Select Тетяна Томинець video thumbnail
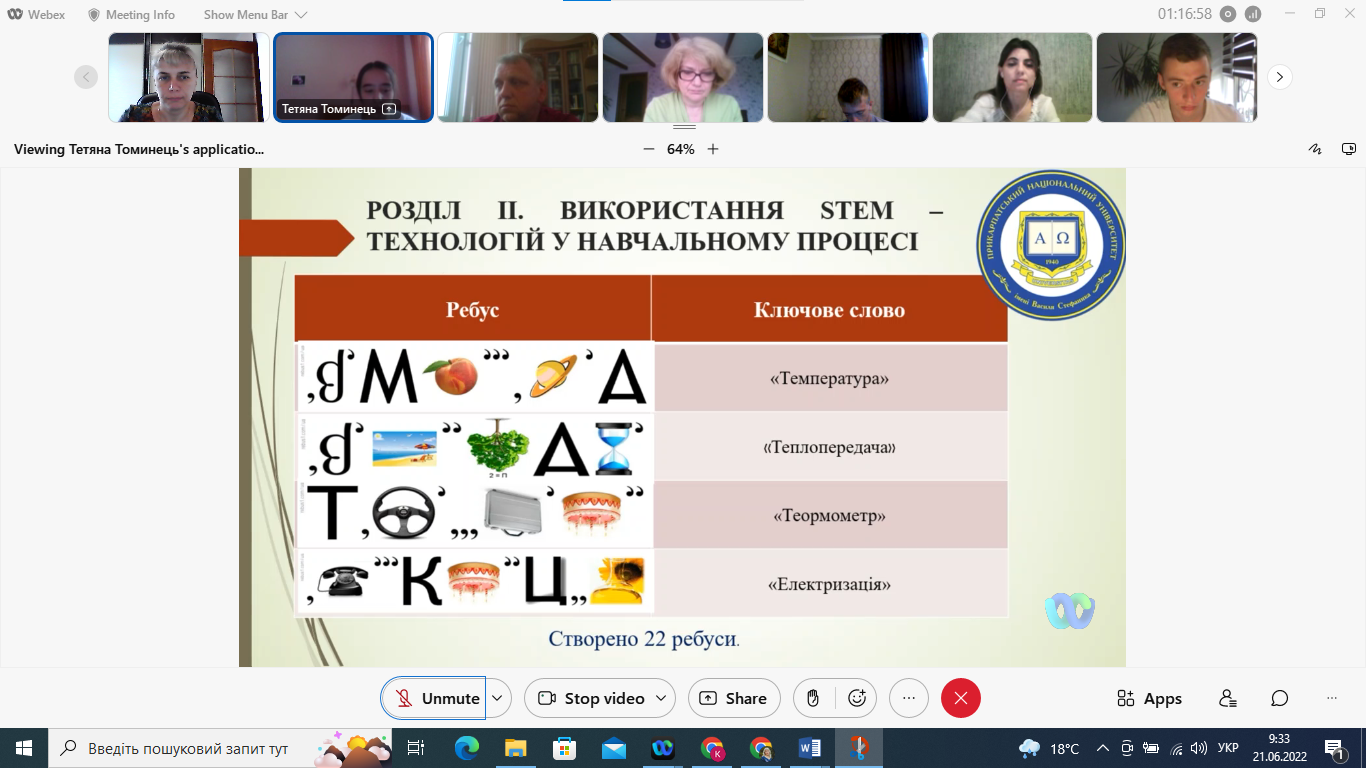 click(x=354, y=77)
